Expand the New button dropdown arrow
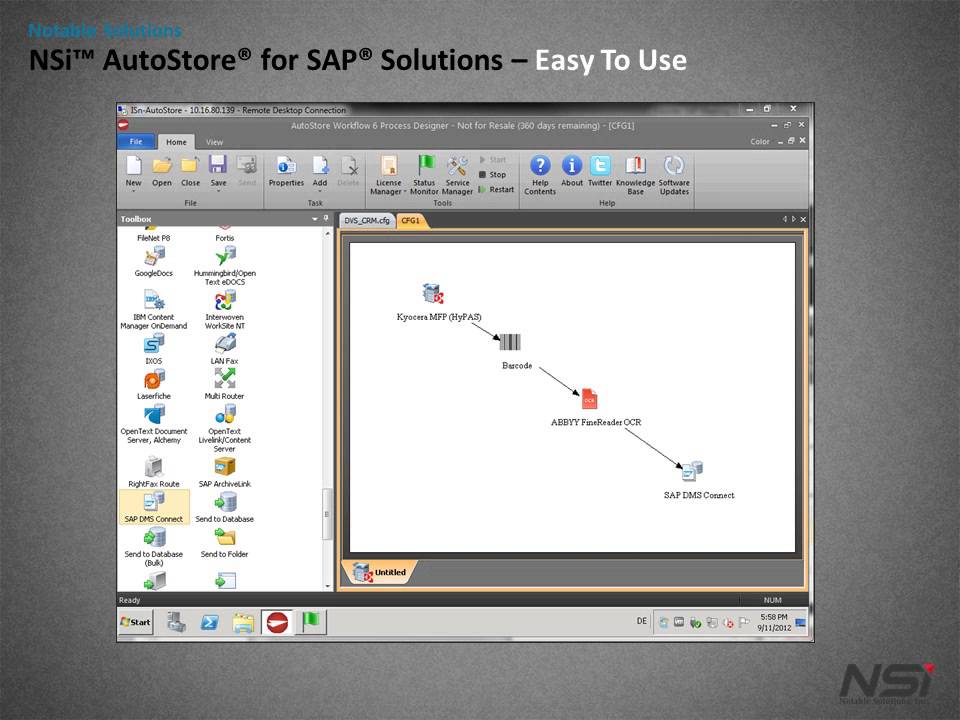Image resolution: width=960 pixels, height=720 pixels. pyautogui.click(x=133, y=191)
